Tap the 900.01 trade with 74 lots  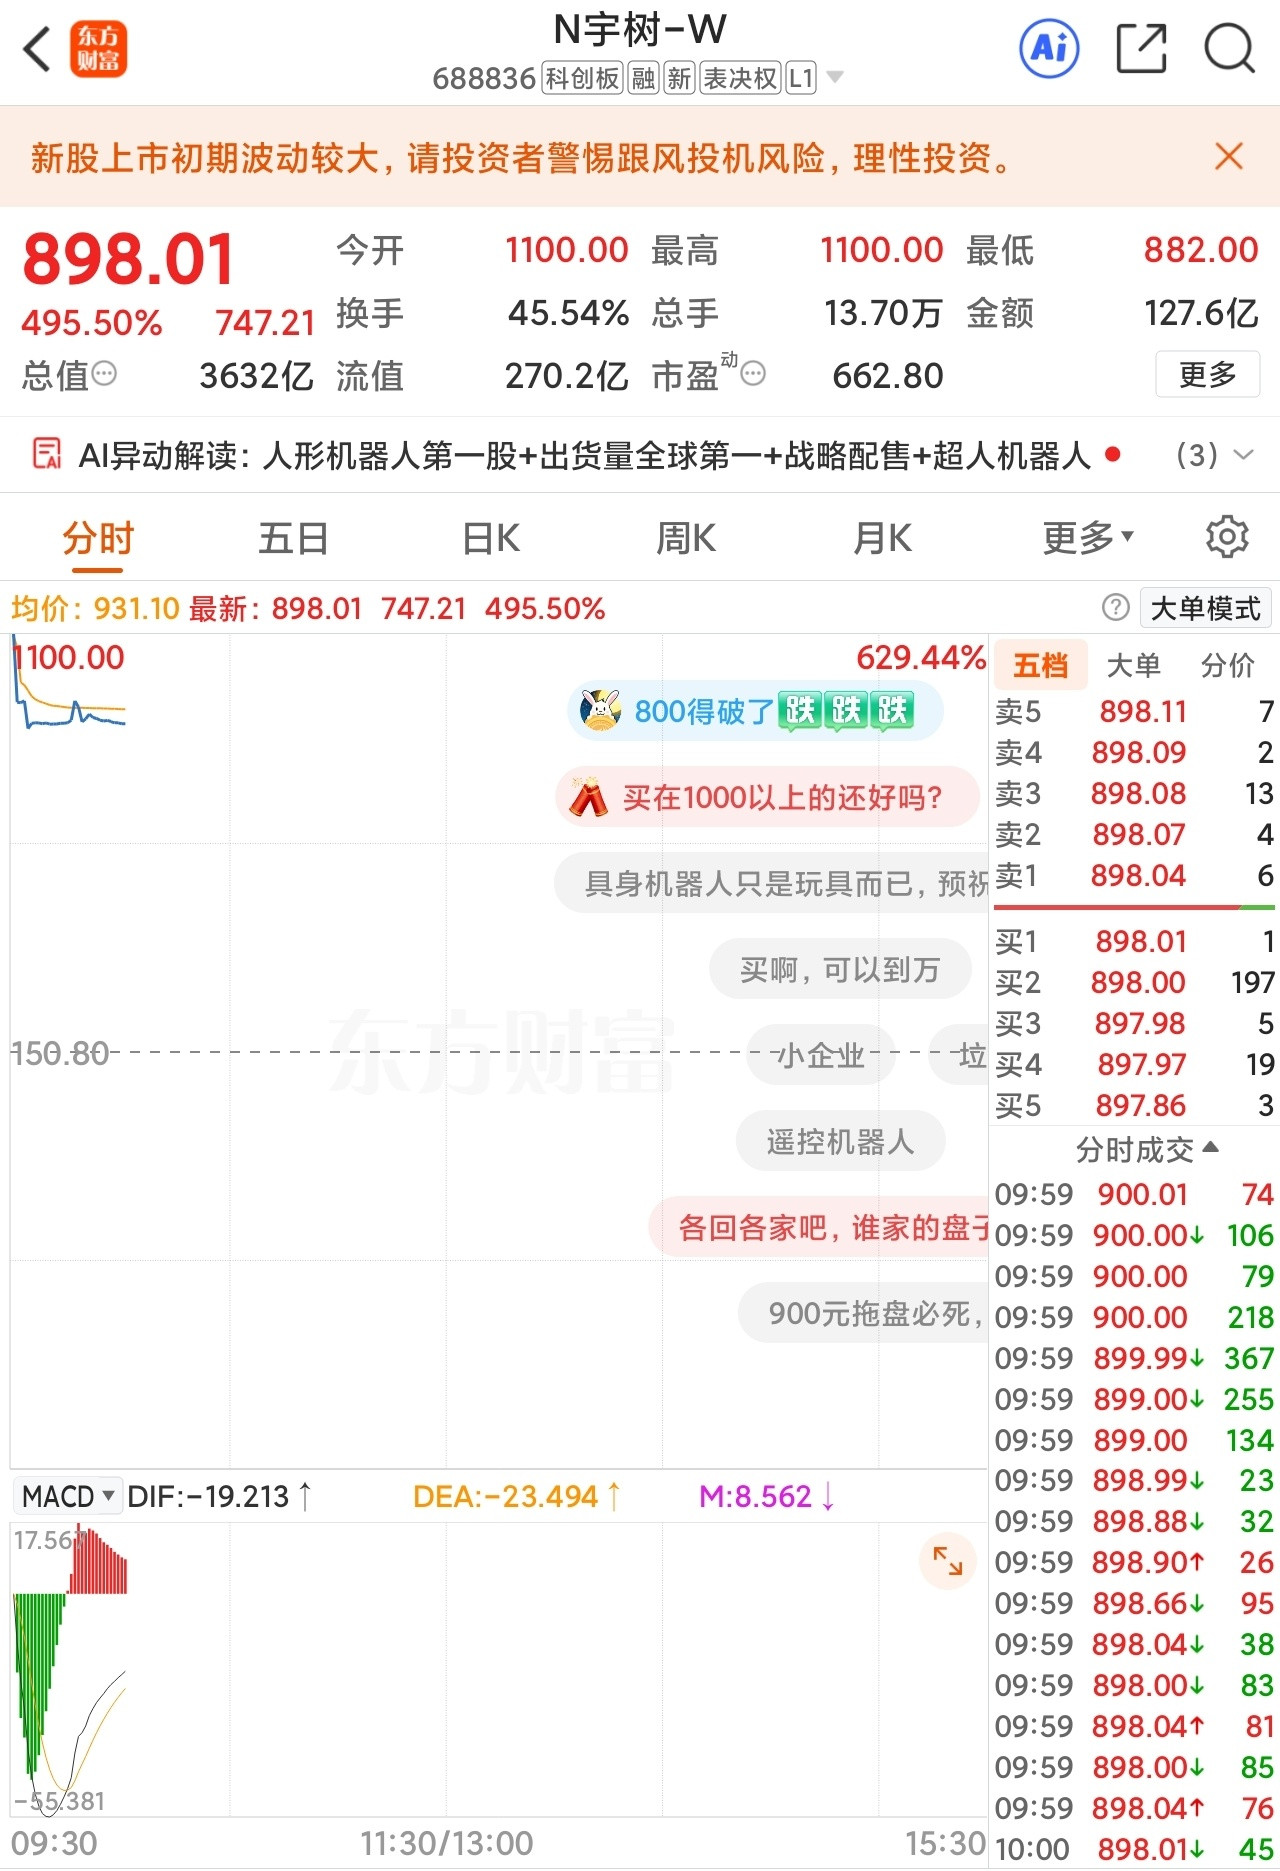tap(1134, 1194)
